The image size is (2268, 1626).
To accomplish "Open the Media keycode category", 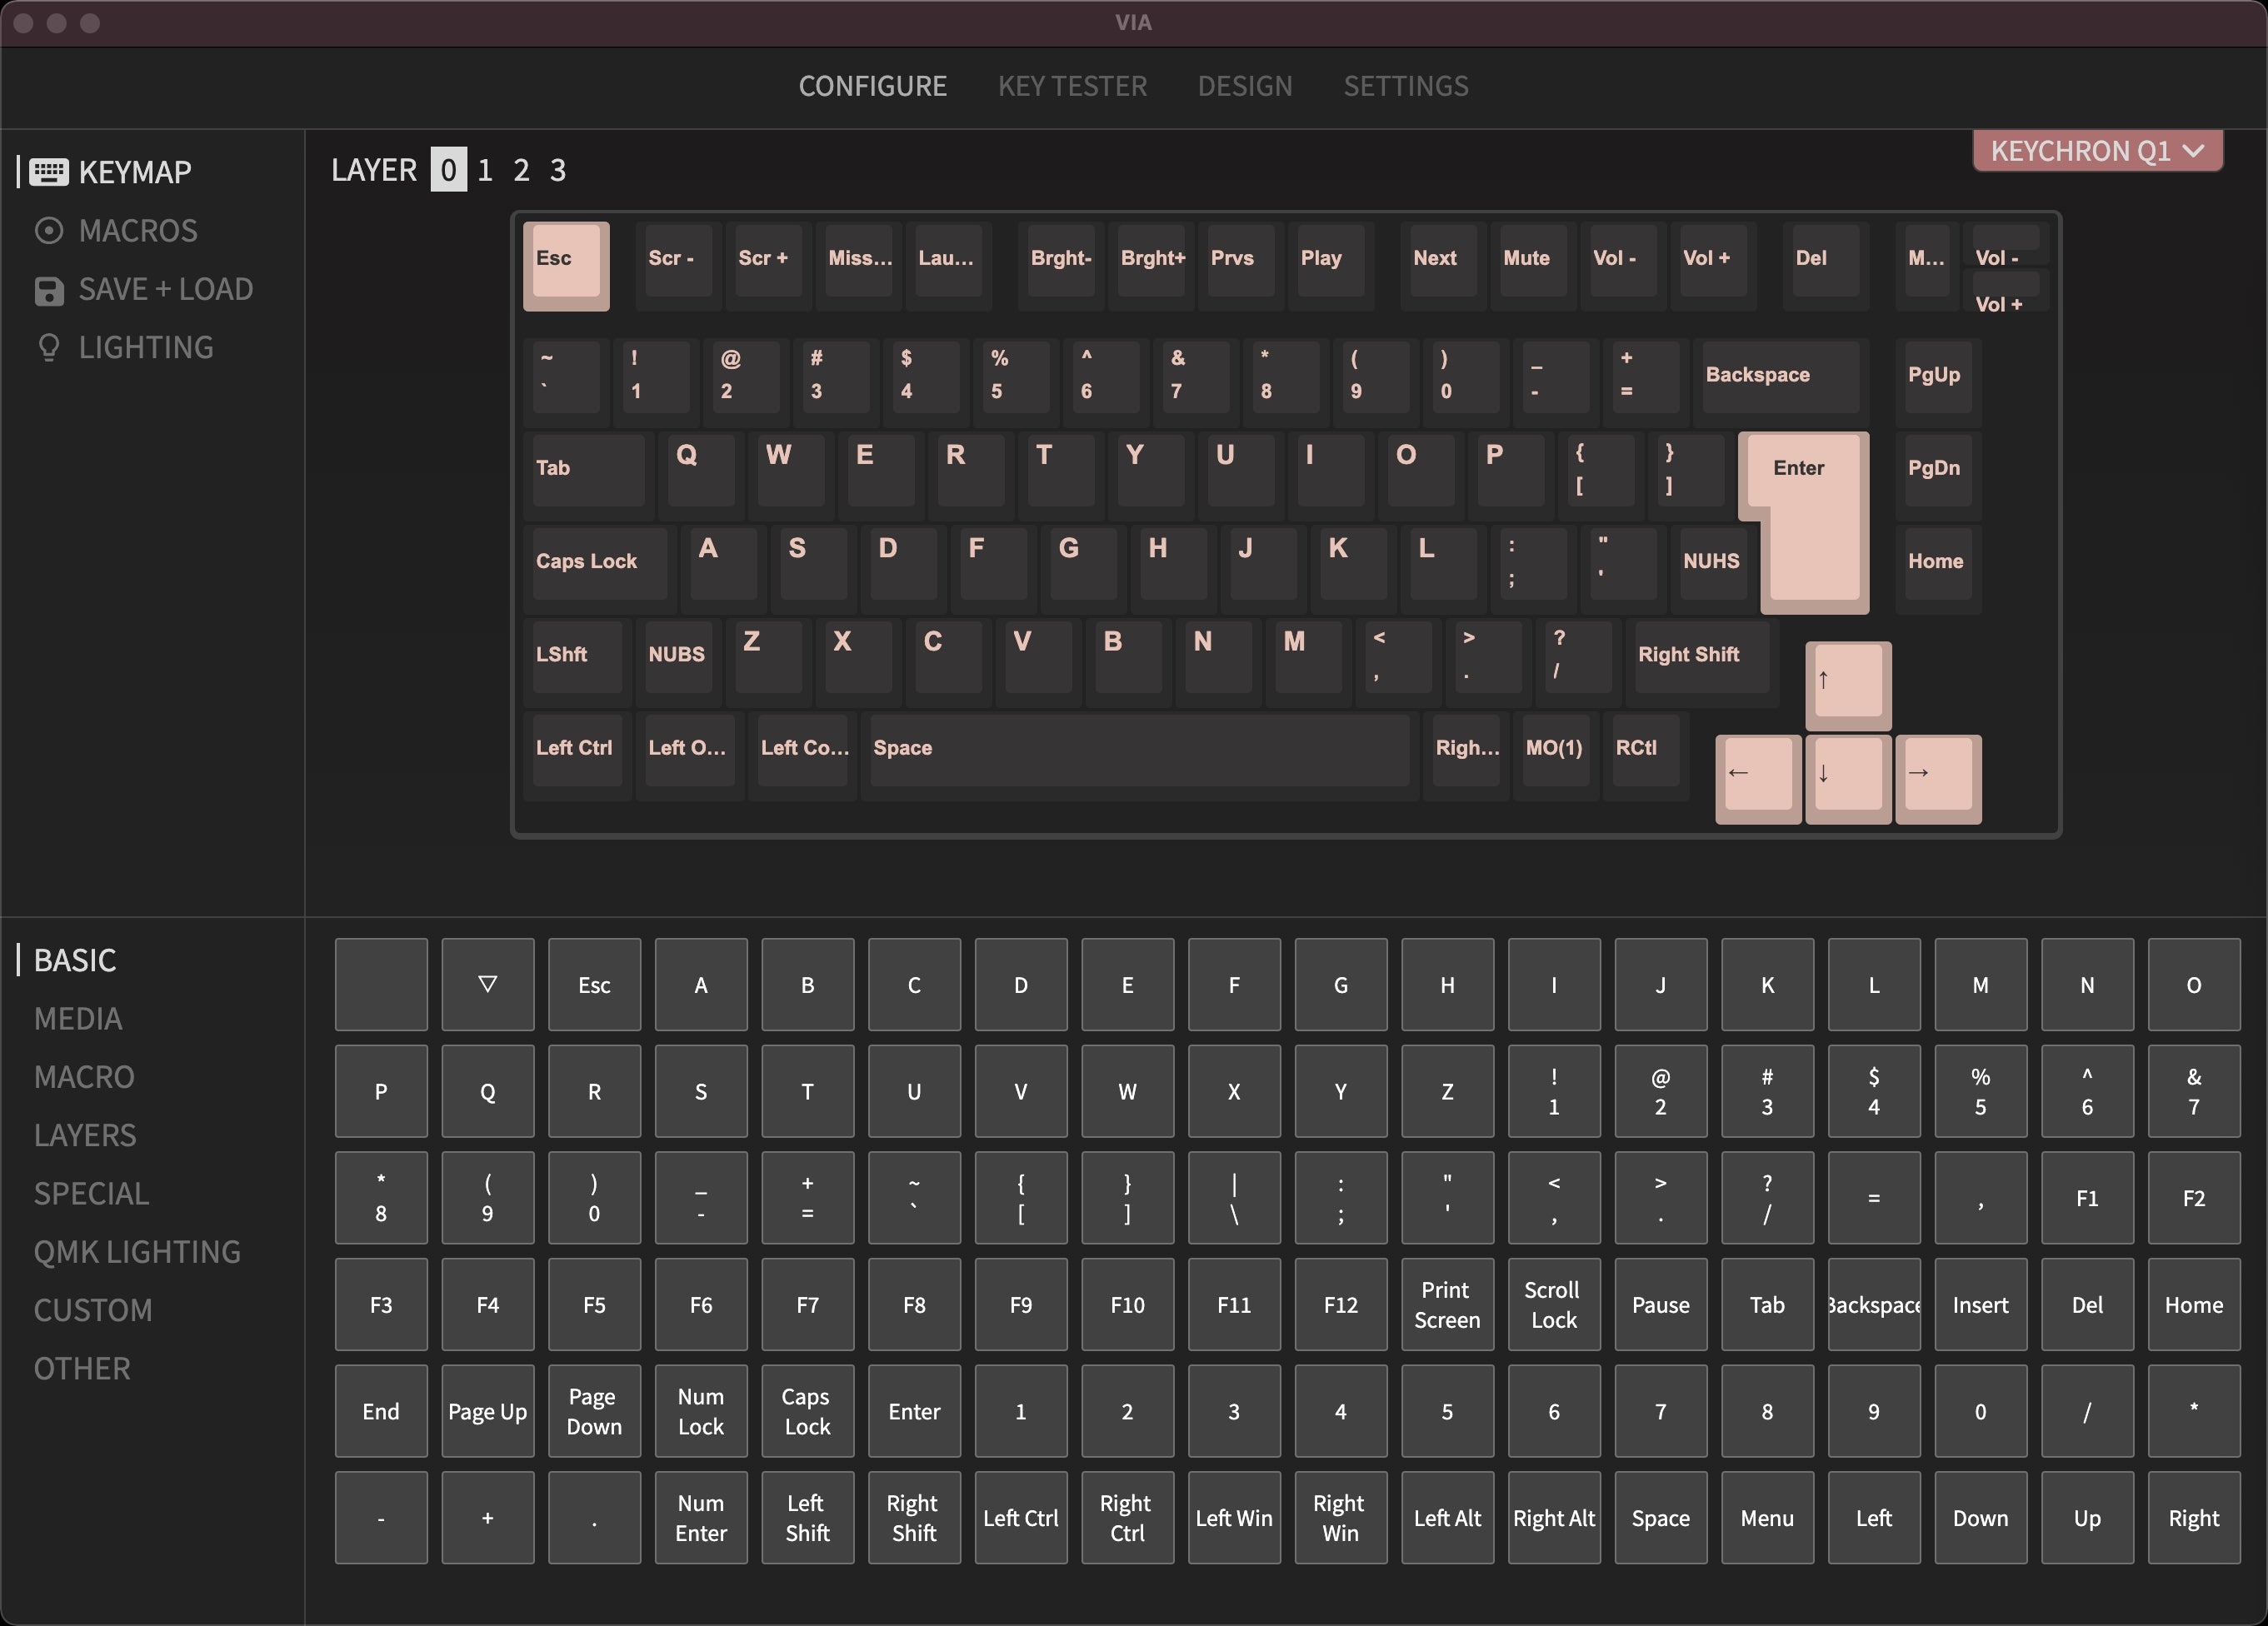I will pyautogui.click(x=78, y=1018).
